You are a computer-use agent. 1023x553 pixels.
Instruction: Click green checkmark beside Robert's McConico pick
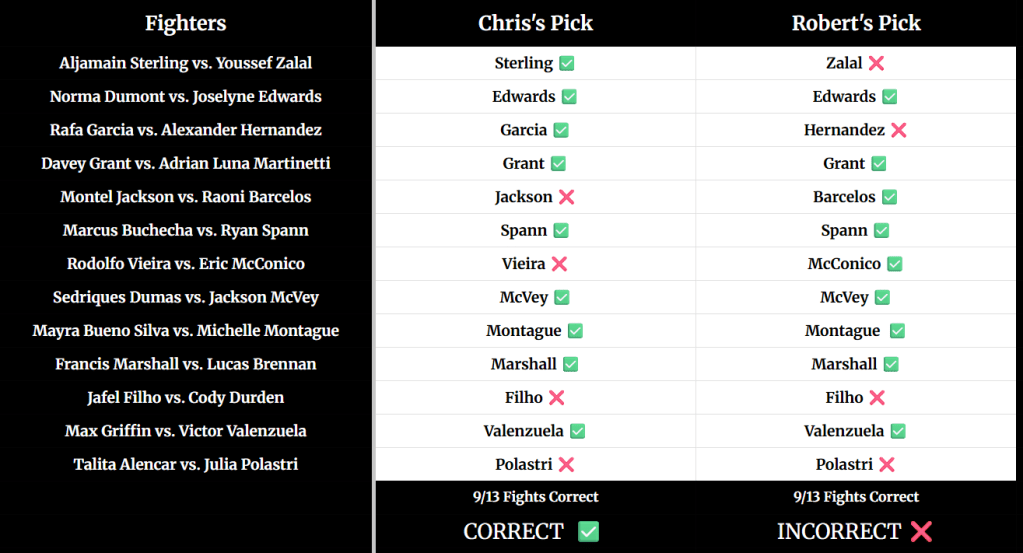tap(895, 264)
